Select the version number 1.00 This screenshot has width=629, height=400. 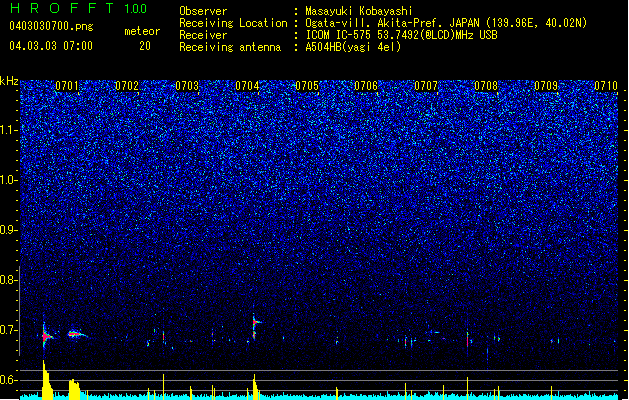(136, 8)
